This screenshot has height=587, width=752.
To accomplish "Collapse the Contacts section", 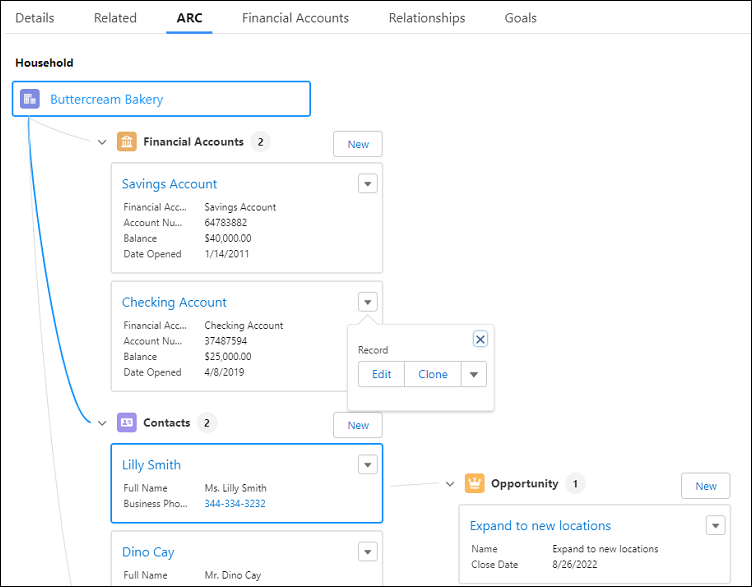I will (102, 423).
